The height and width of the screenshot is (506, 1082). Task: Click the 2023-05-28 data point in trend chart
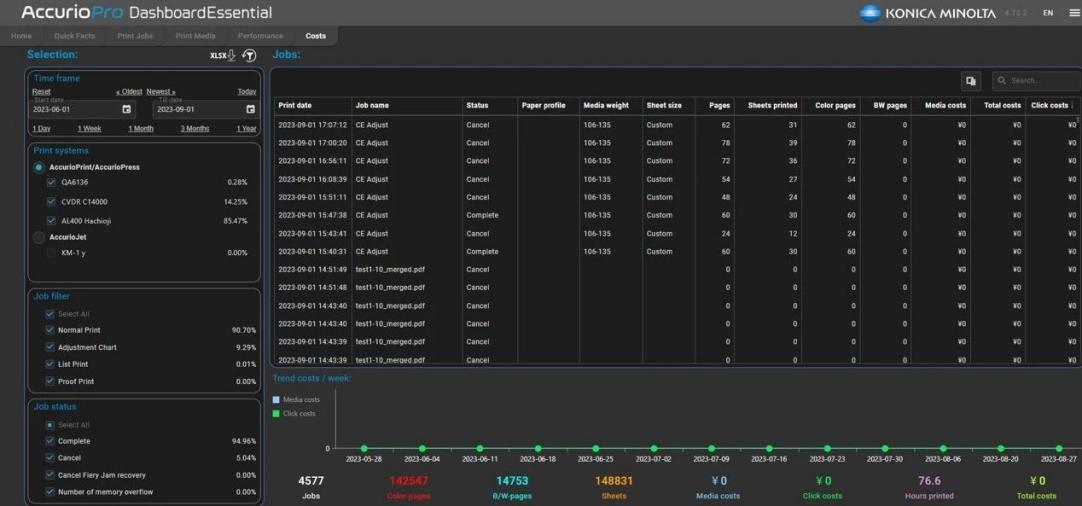point(364,449)
